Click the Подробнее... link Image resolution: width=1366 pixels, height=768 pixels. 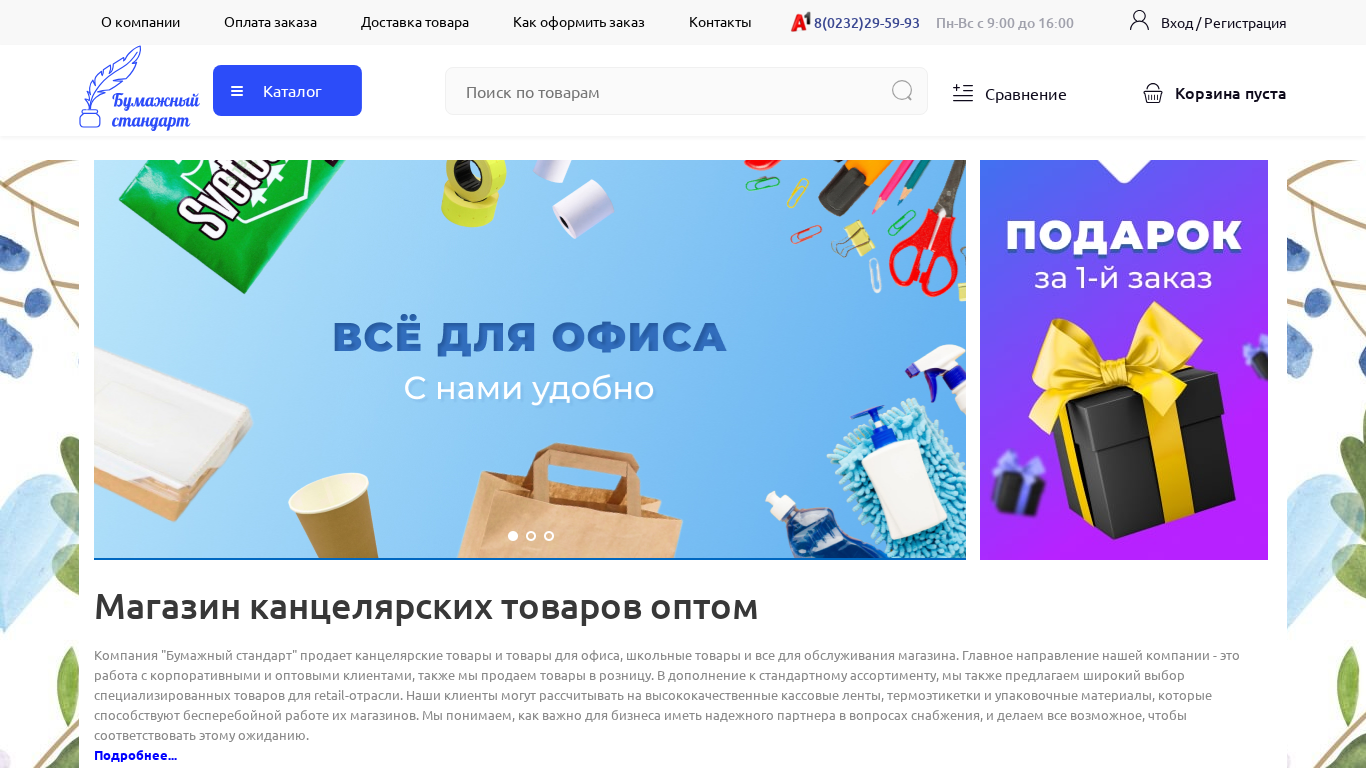pos(135,755)
